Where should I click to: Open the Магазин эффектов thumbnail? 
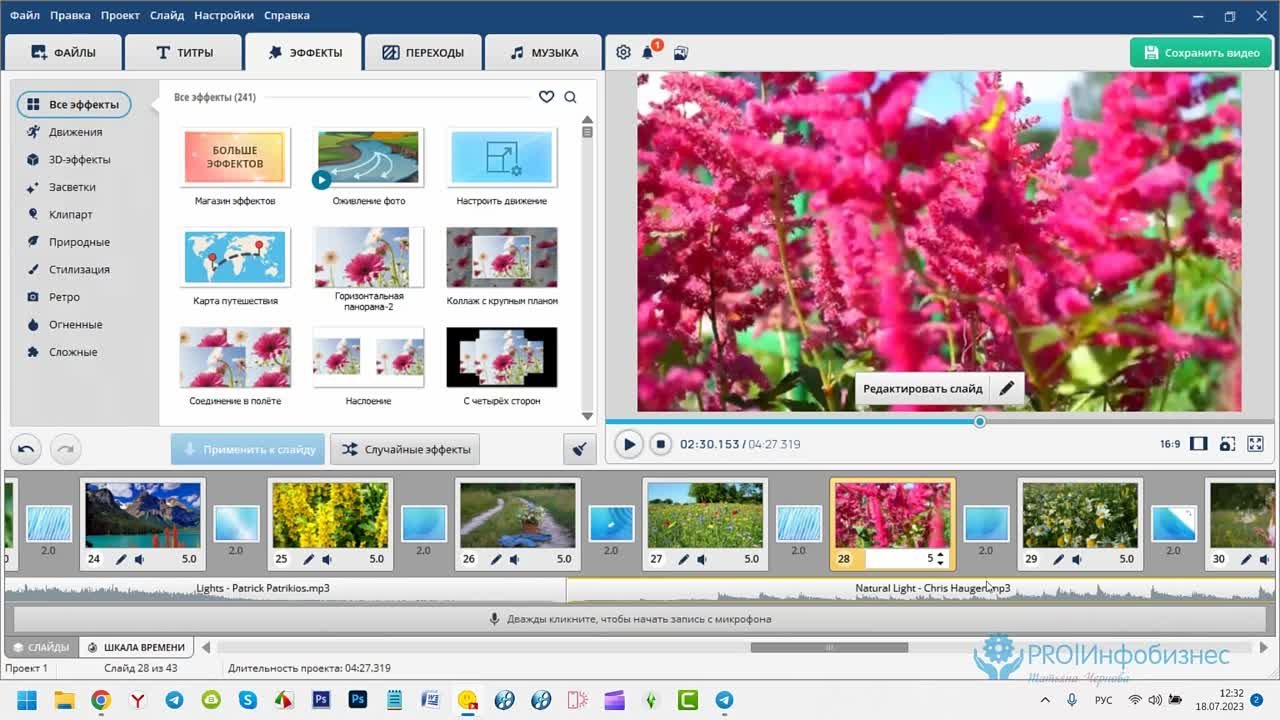[x=235, y=157]
